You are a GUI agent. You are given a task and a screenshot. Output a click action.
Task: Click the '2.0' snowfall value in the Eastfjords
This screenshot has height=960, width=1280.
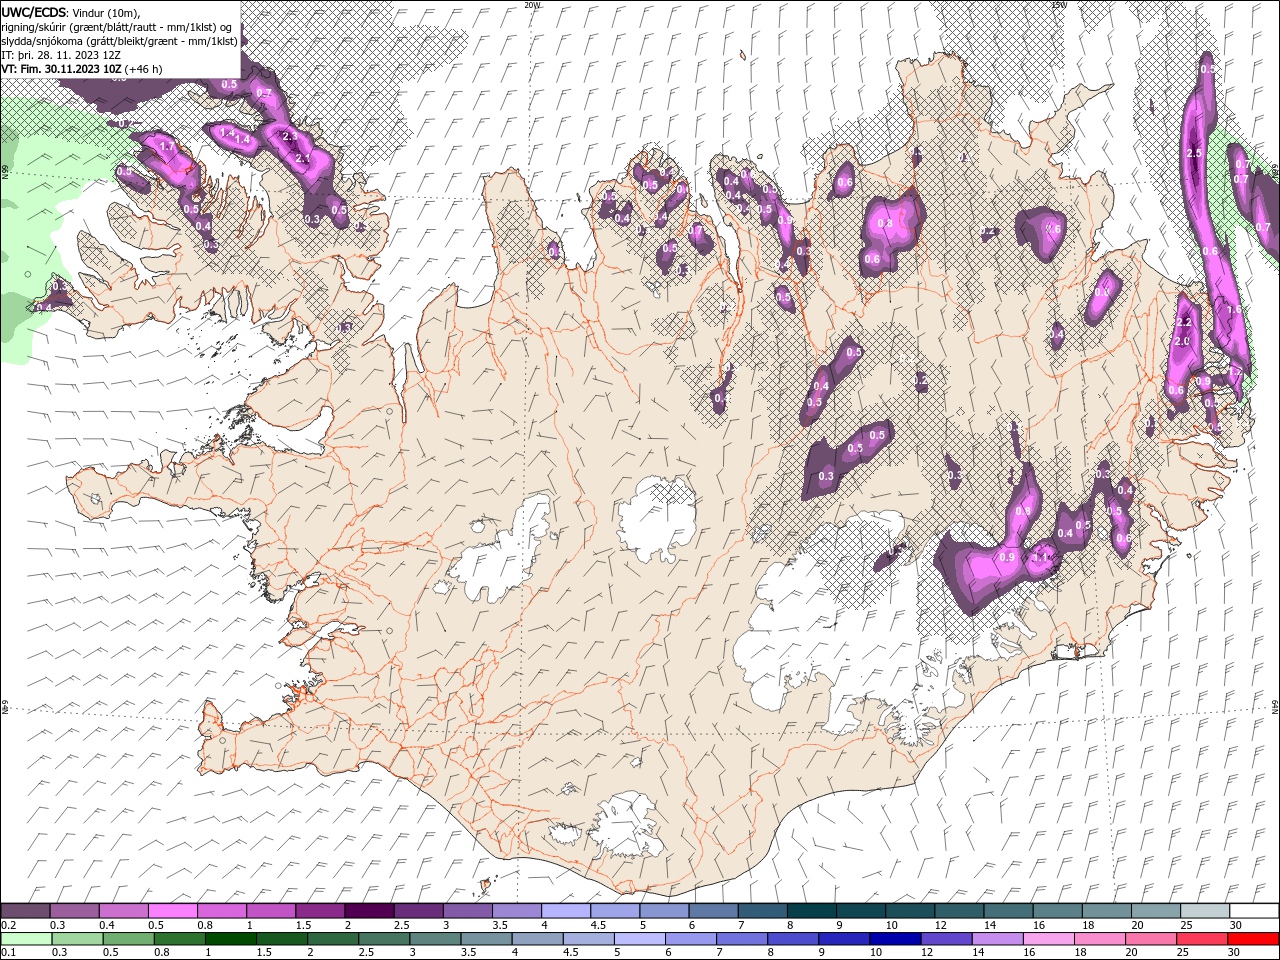1182,341
